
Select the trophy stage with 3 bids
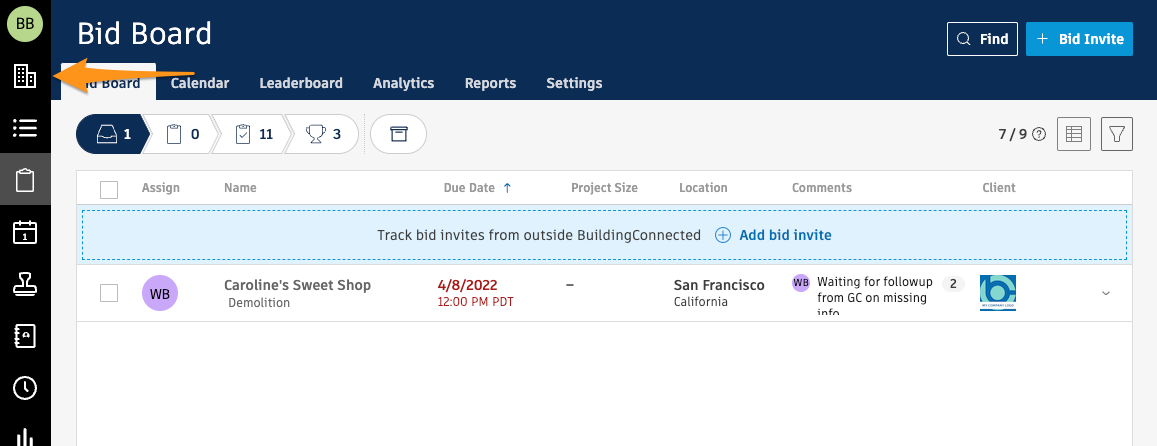point(323,134)
